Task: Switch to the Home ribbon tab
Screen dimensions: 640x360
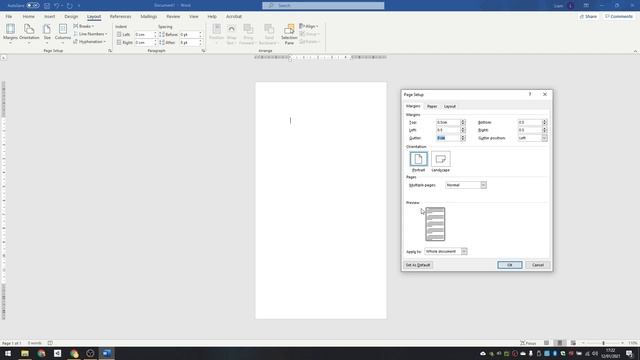Action: pos(29,16)
